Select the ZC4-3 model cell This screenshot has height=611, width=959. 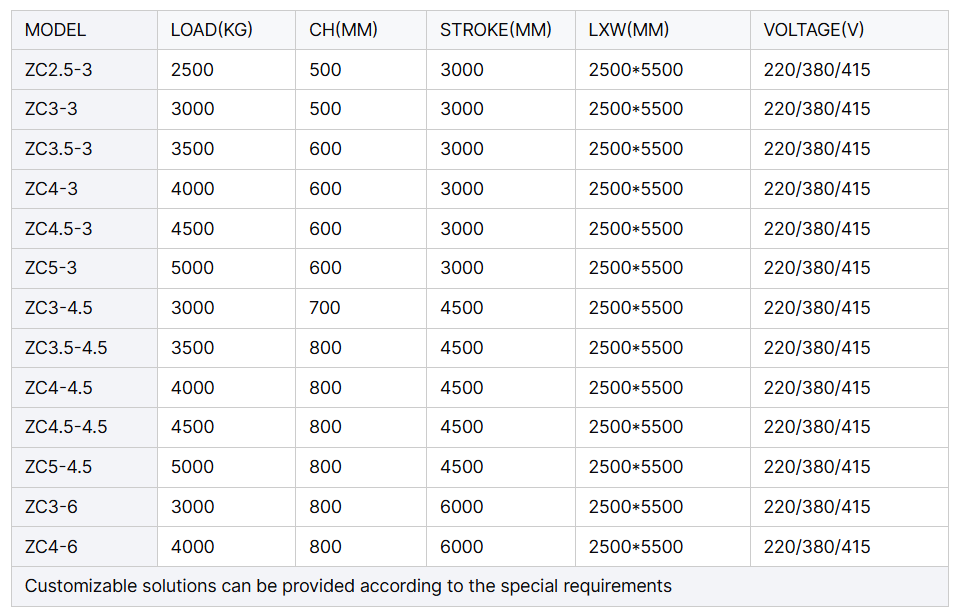pos(51,189)
